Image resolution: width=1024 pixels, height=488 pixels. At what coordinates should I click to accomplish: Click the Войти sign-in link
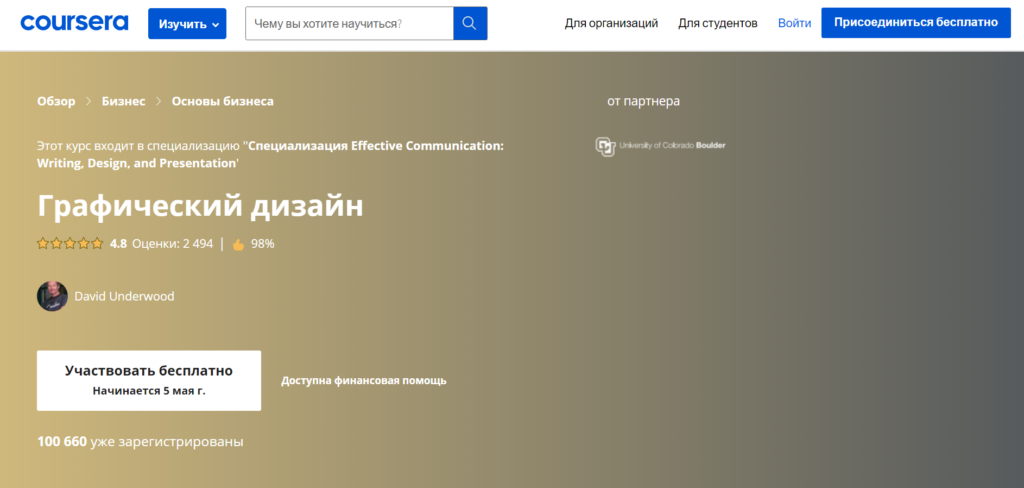[795, 24]
